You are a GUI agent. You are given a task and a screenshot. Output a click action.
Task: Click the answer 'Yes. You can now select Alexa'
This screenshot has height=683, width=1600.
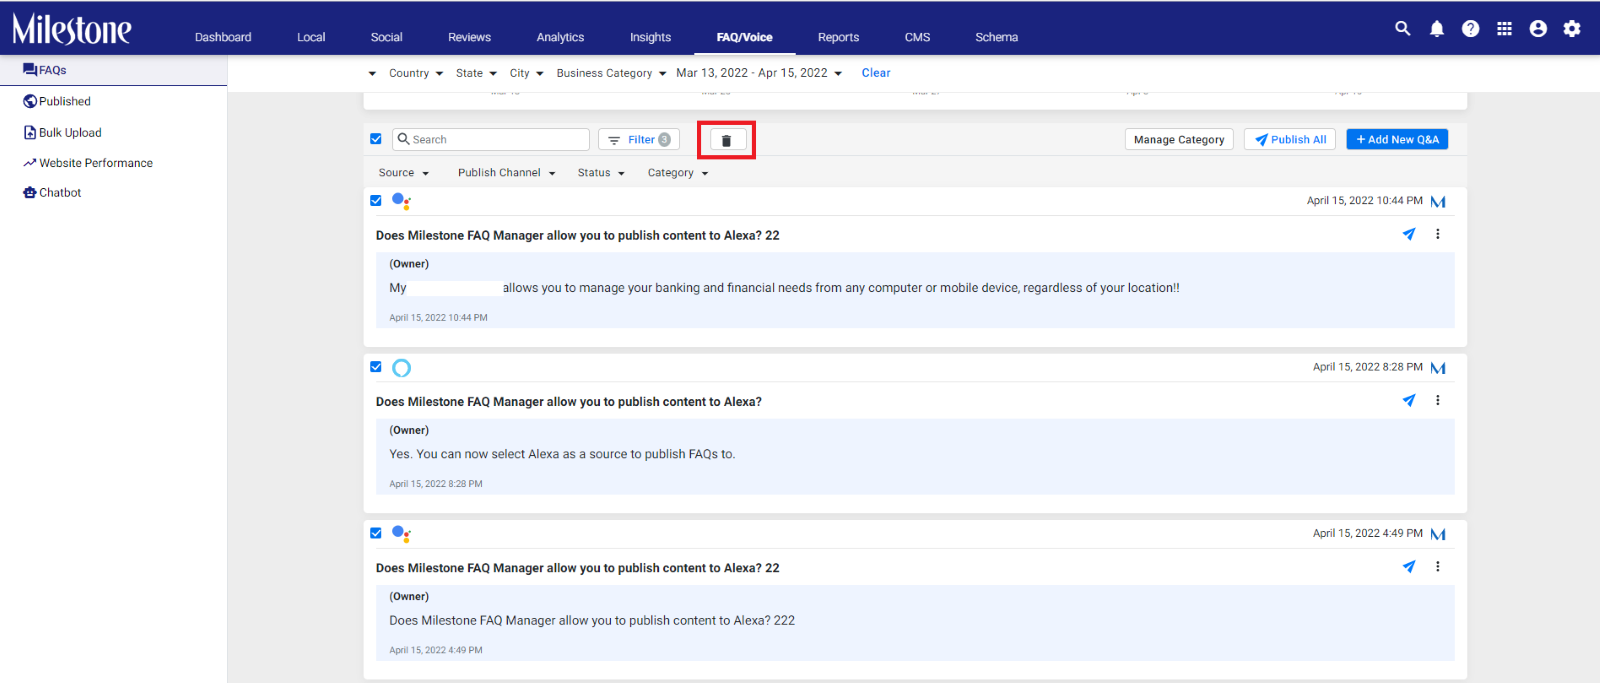point(562,454)
